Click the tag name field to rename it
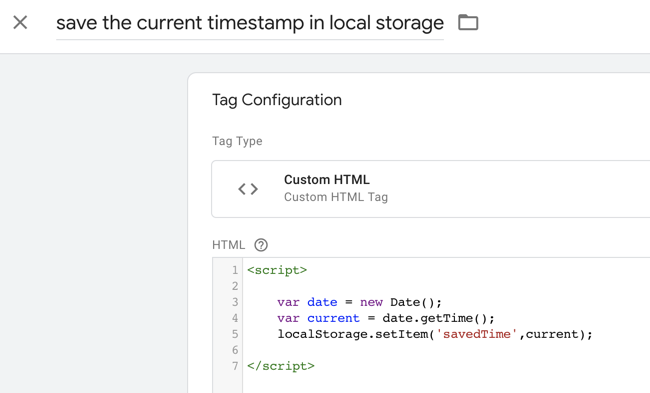Image resolution: width=650 pixels, height=393 pixels. [x=250, y=23]
